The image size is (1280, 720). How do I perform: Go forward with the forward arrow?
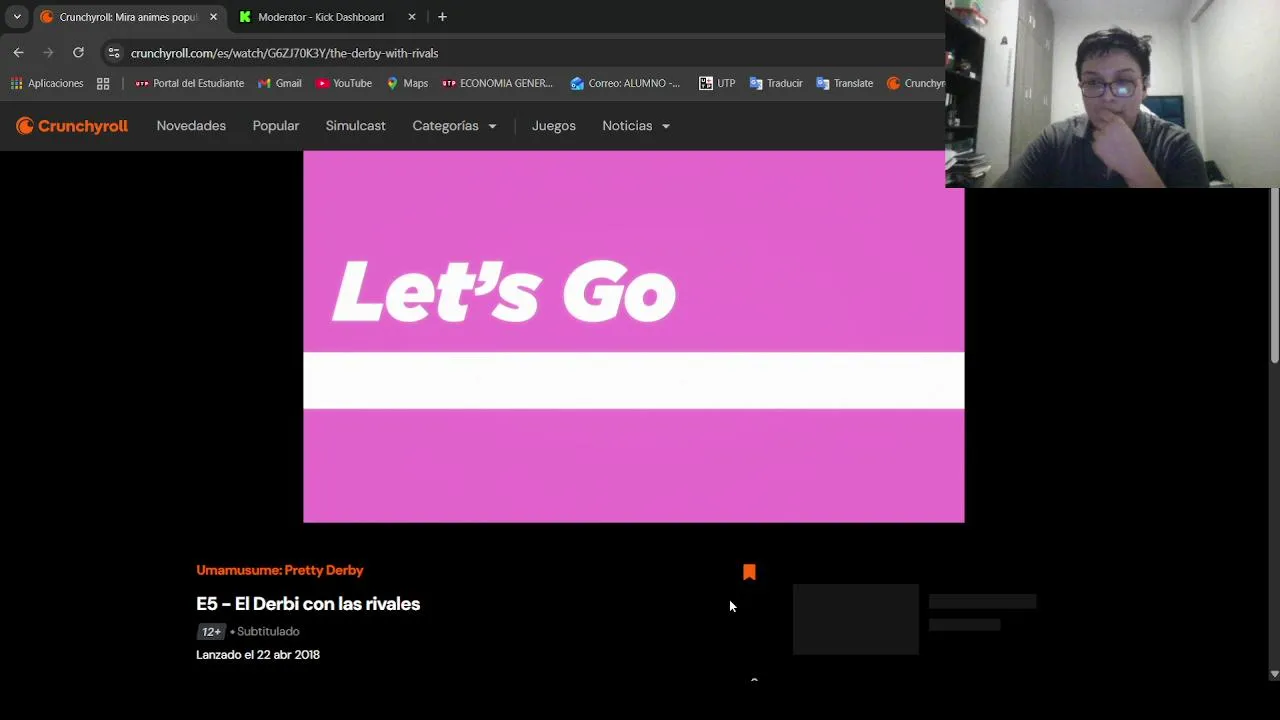[48, 53]
